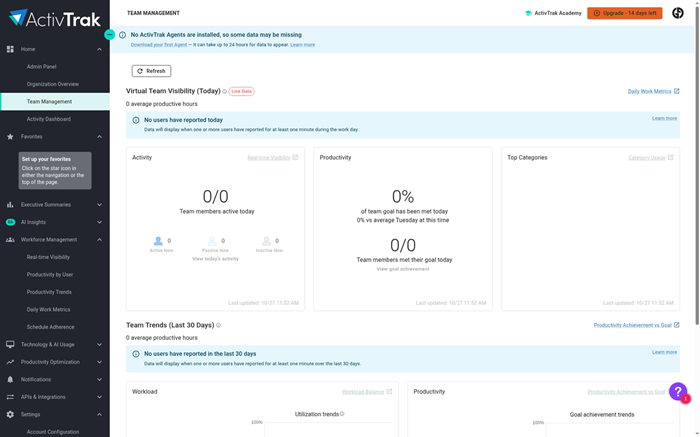
Task: Click the Workforce Management people icon
Action: point(10,240)
